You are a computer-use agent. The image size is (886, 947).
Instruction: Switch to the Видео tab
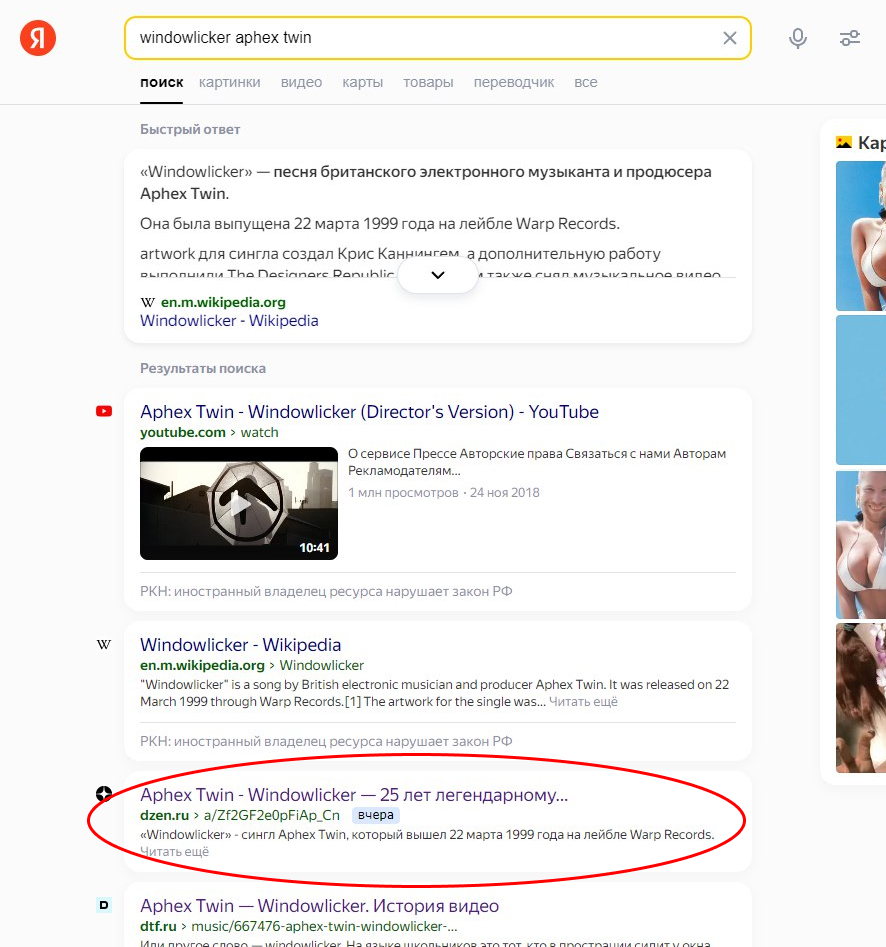pos(301,82)
